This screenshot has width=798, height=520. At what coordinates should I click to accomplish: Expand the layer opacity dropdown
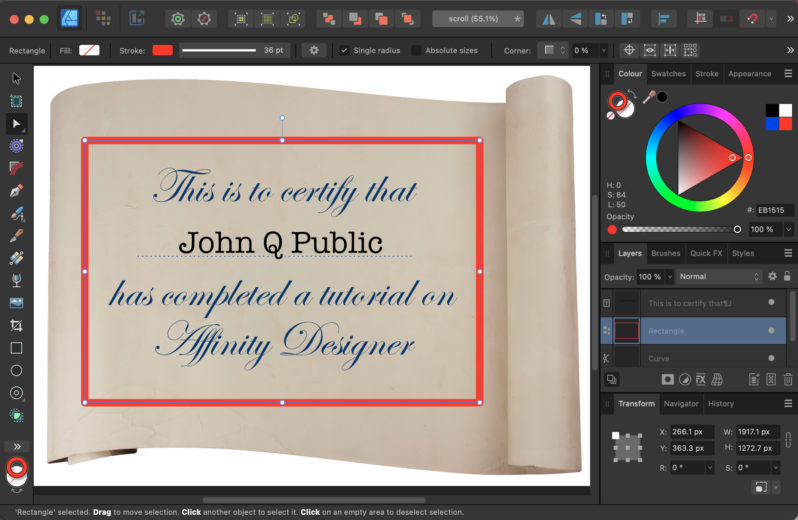[x=670, y=277]
